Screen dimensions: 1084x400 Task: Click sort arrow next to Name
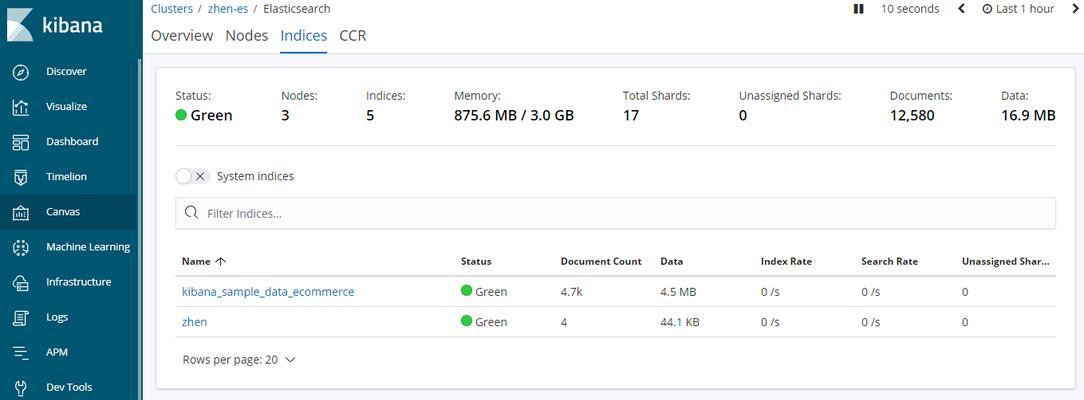tap(221, 262)
